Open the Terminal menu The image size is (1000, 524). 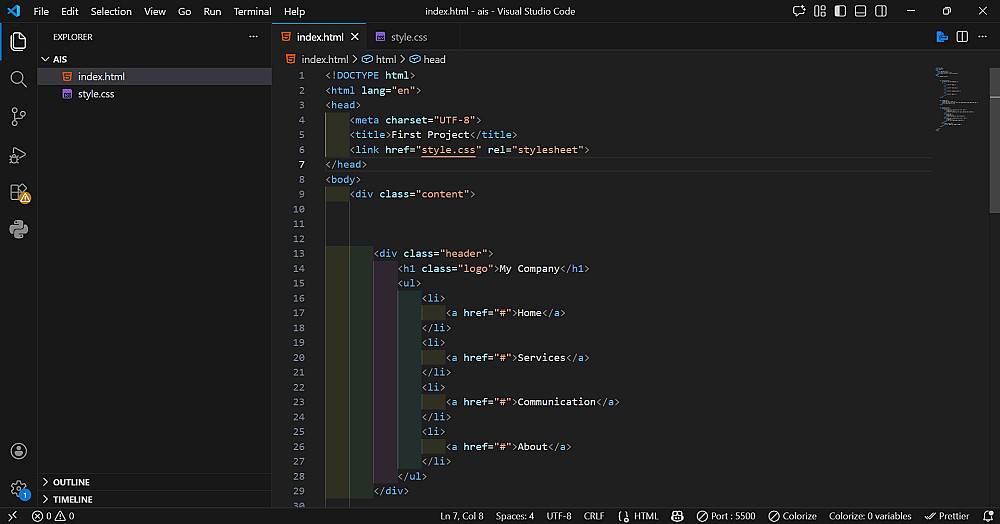pyautogui.click(x=252, y=11)
